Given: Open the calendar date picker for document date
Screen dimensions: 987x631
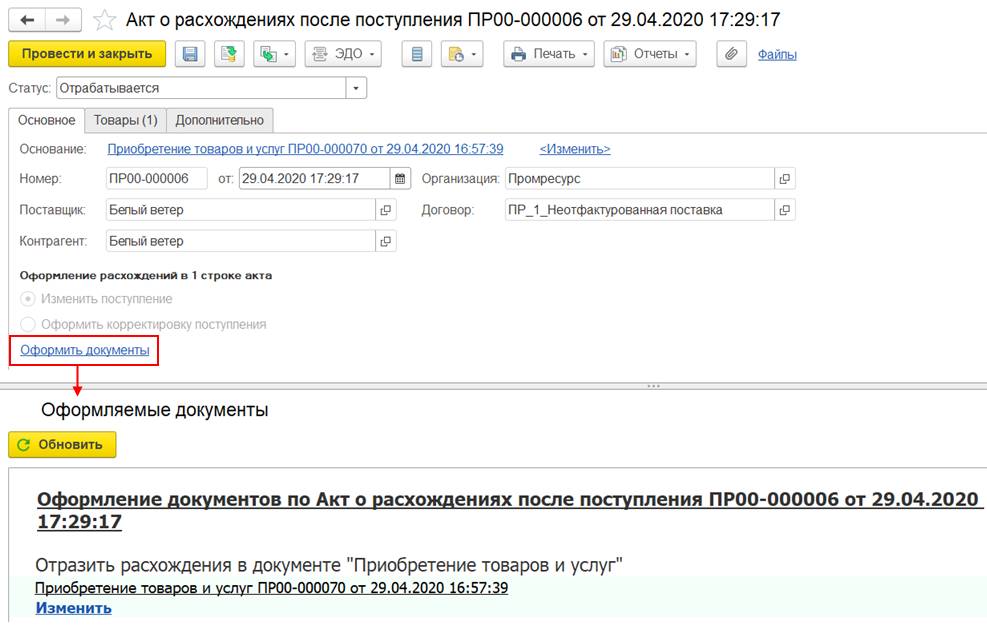Looking at the screenshot, I should pos(401,179).
